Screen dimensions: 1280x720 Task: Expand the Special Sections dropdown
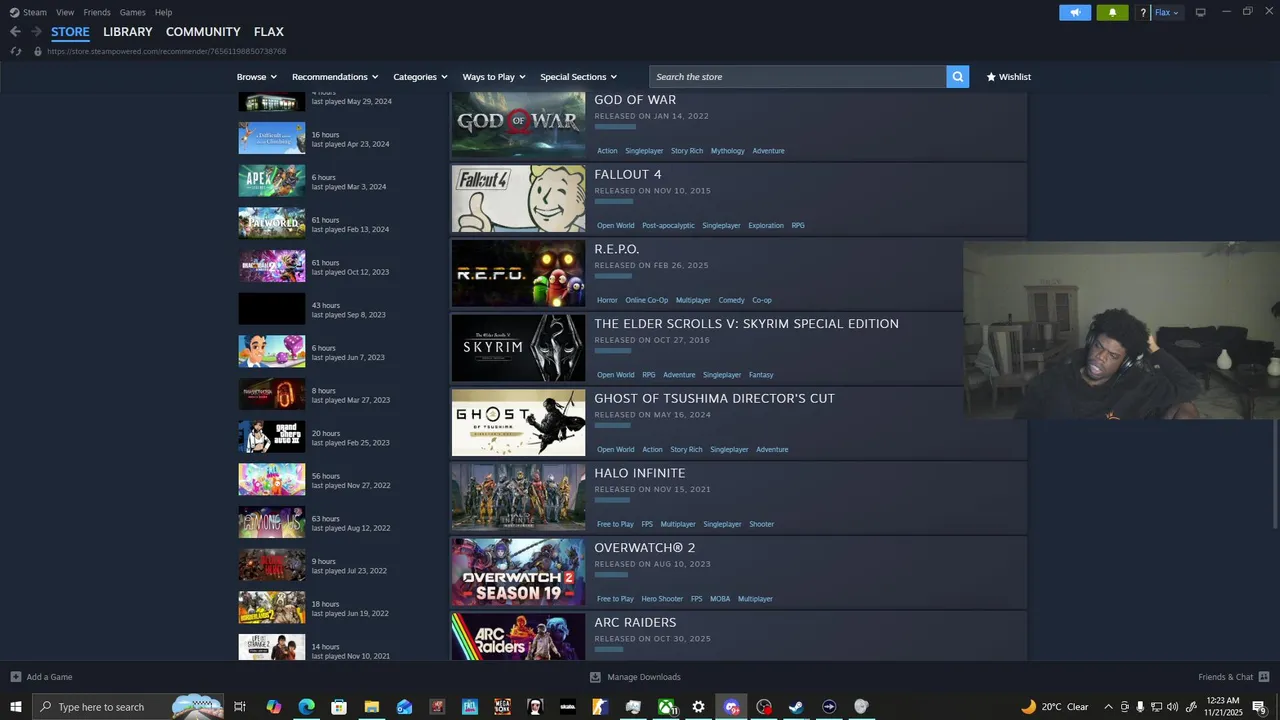point(578,77)
